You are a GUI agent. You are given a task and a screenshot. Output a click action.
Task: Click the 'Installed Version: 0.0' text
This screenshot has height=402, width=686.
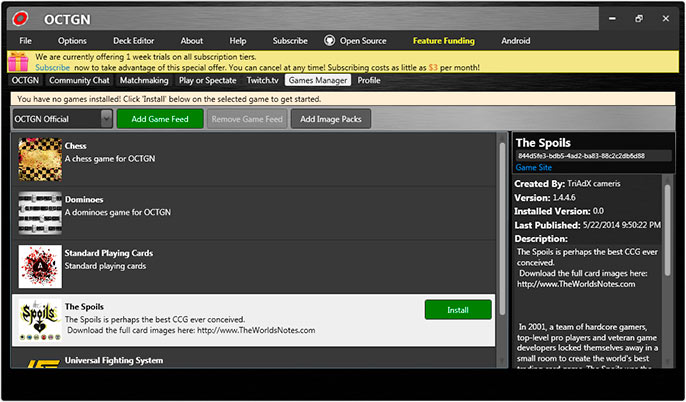pyautogui.click(x=559, y=211)
